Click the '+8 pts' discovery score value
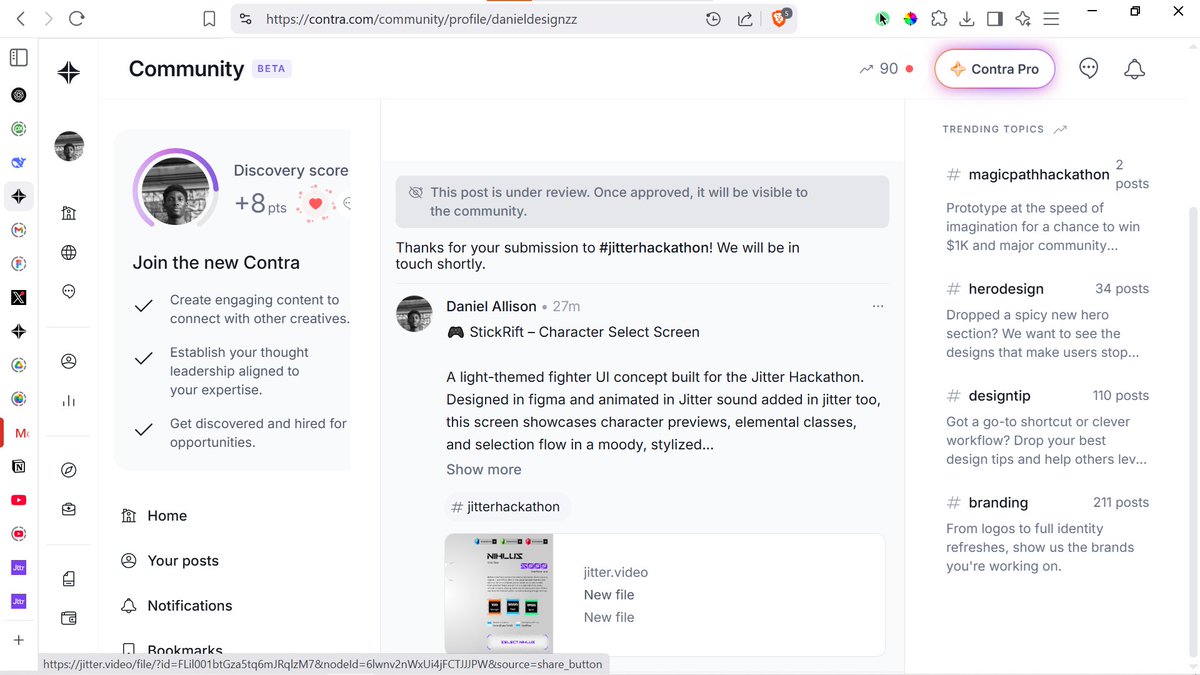The height and width of the screenshot is (675, 1200). point(260,204)
